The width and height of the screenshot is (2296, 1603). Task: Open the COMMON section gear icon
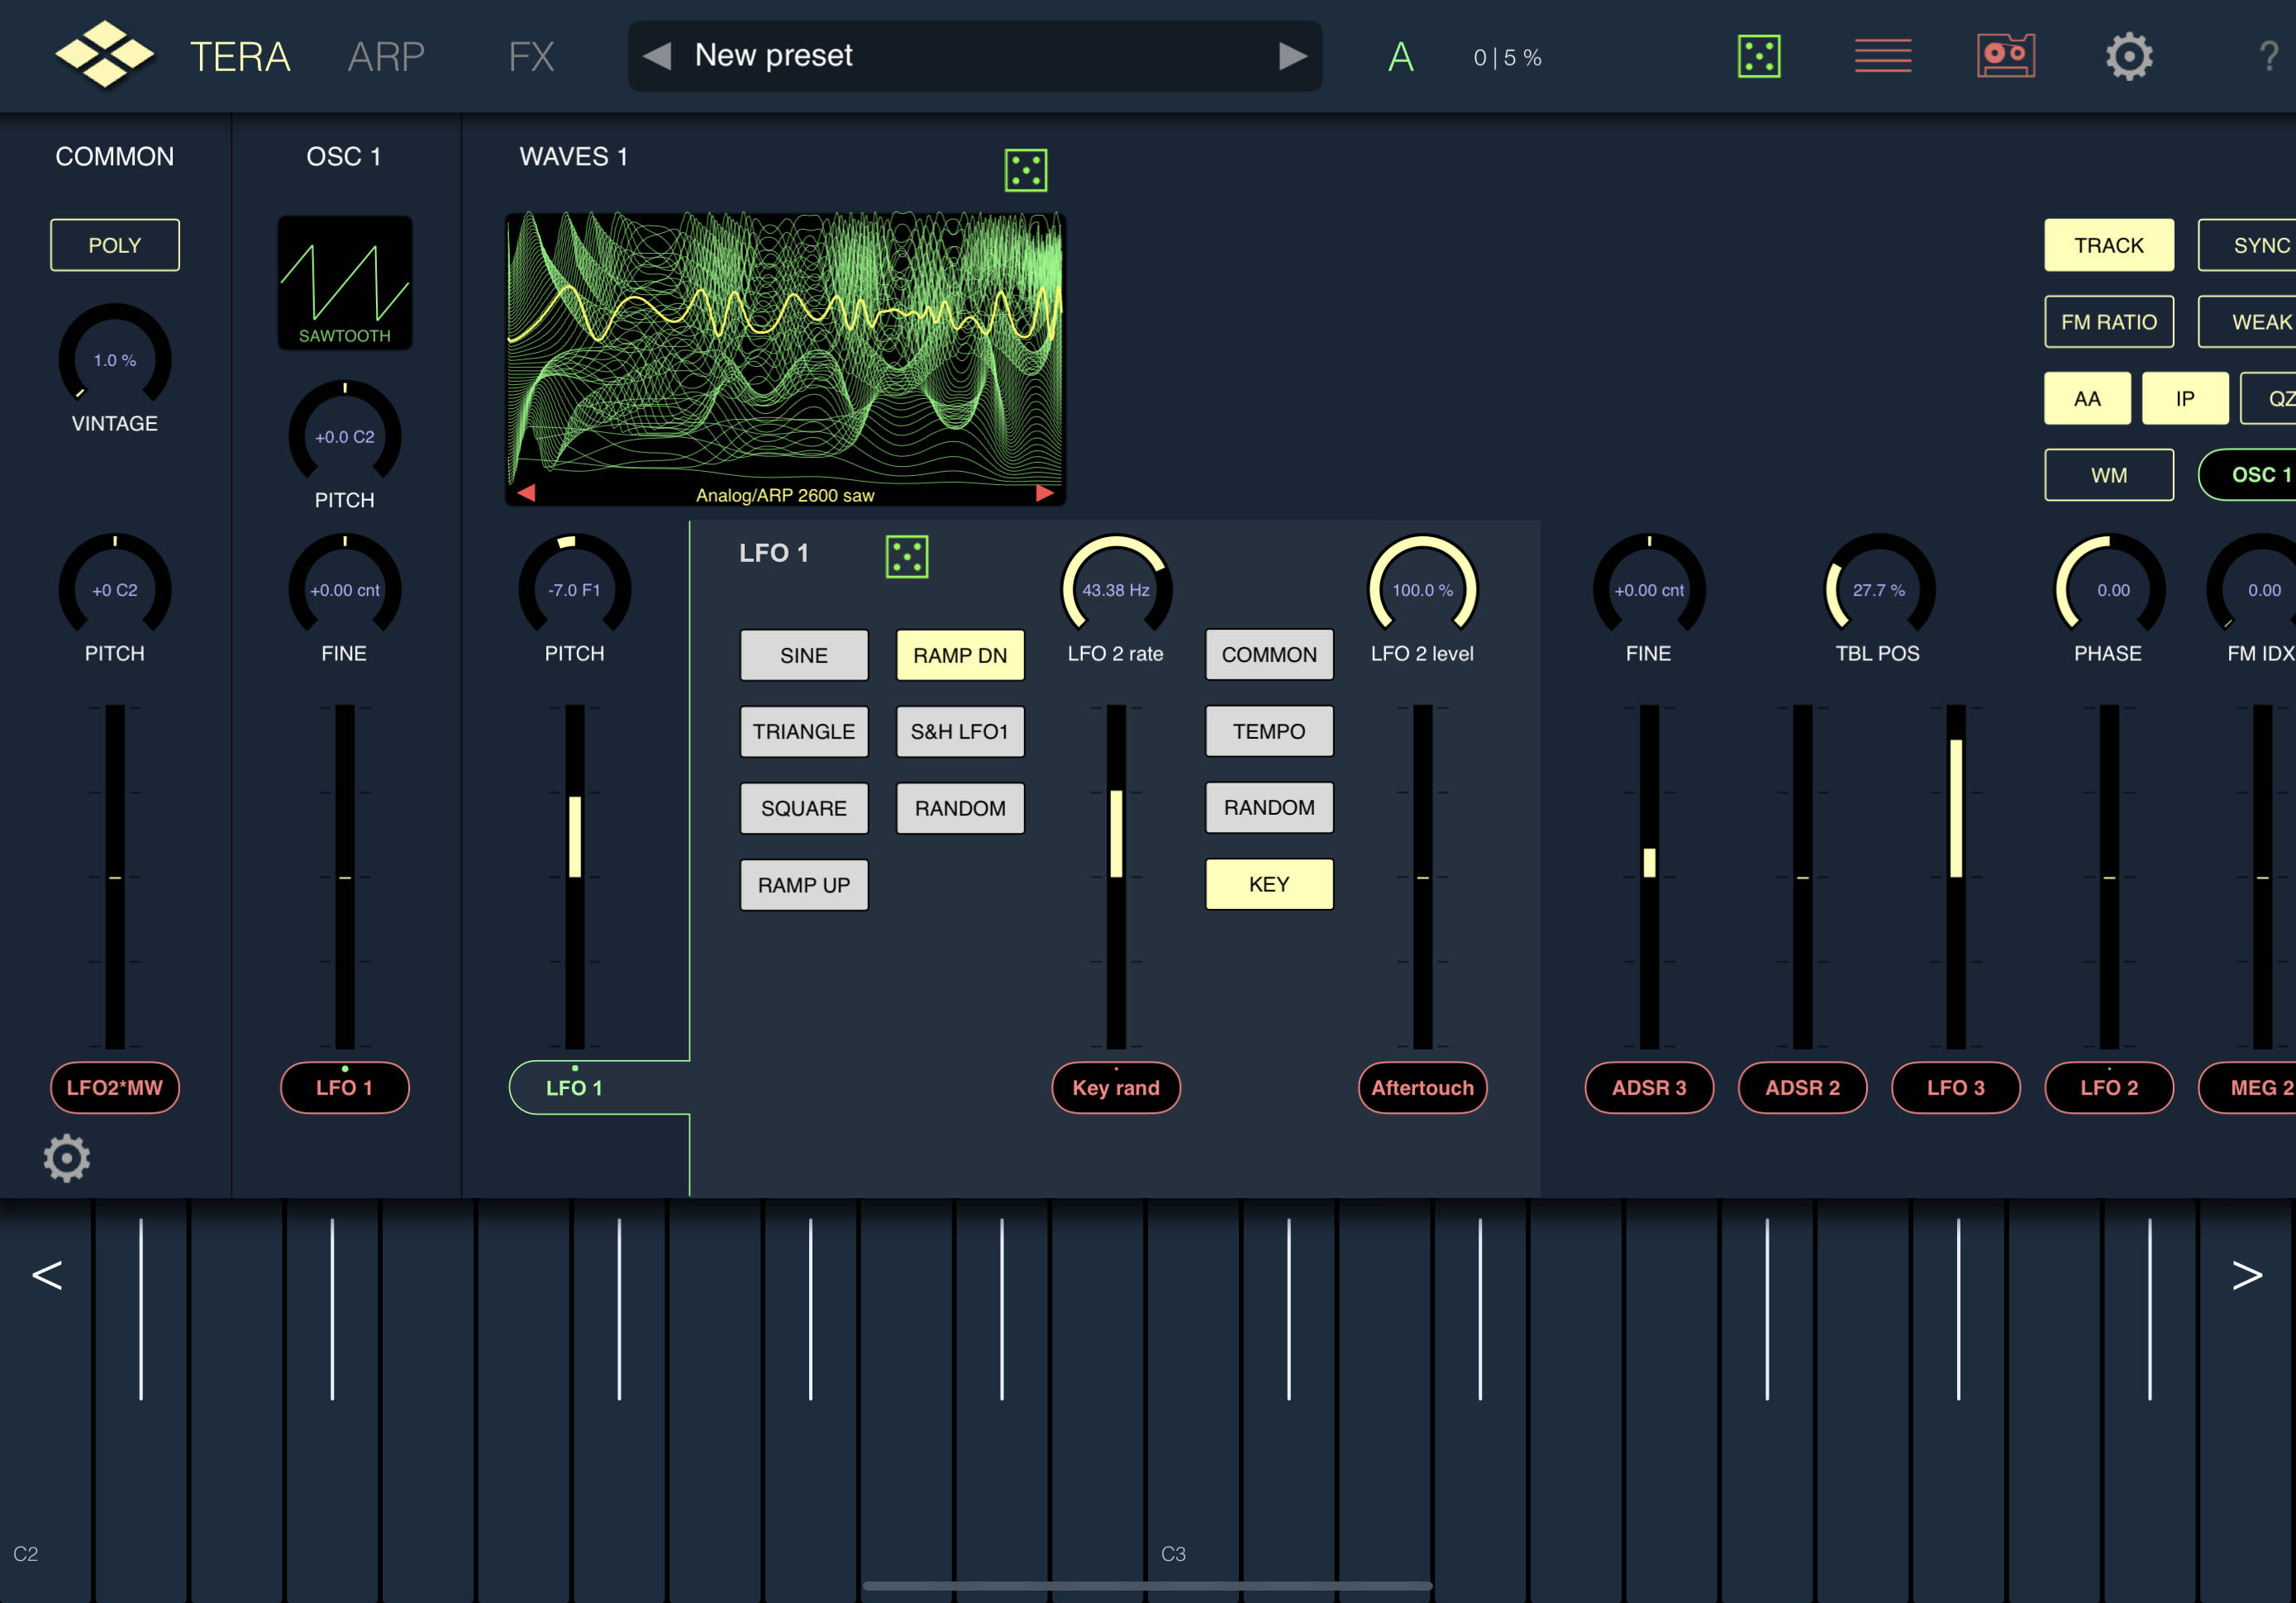(66, 1158)
